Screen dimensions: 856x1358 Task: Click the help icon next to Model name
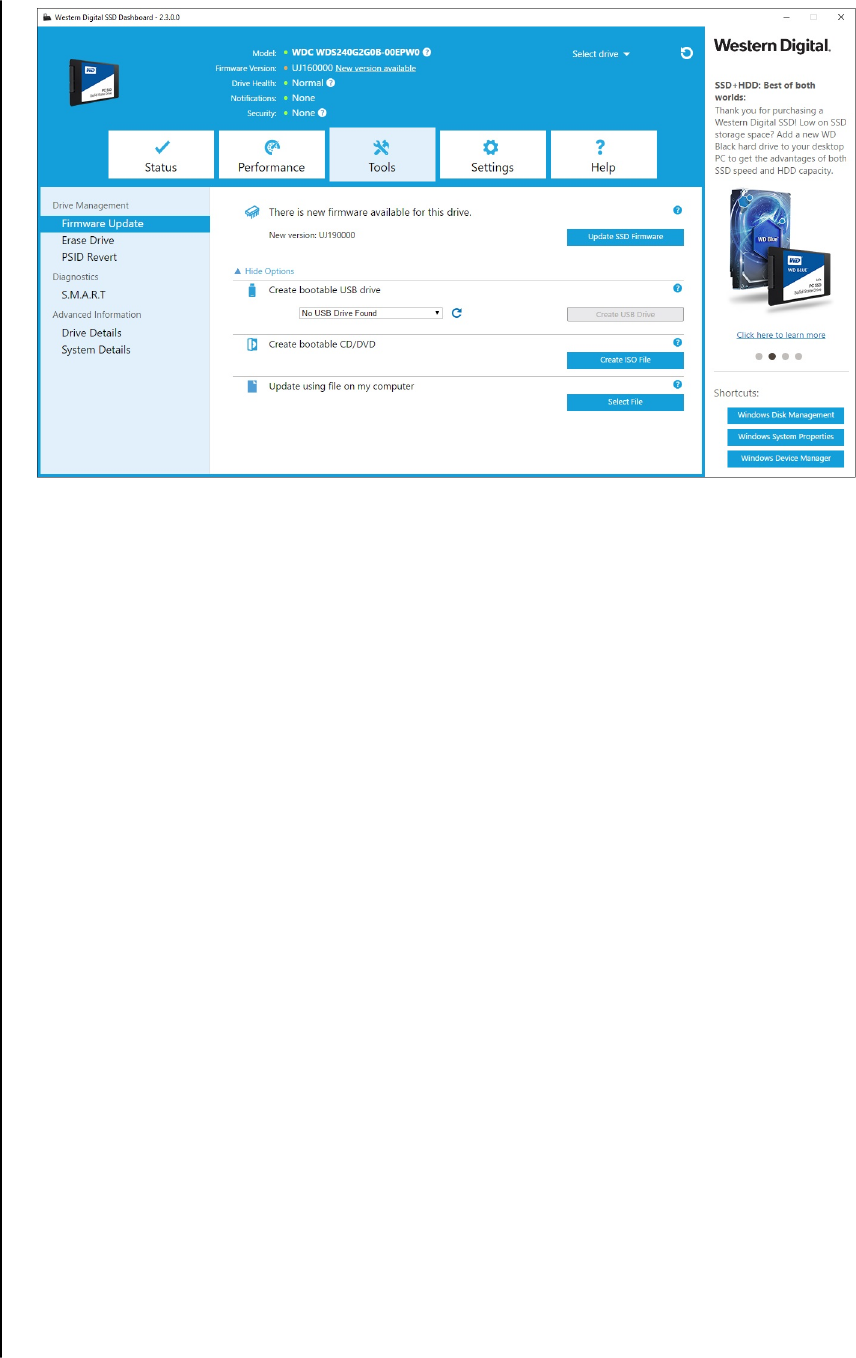click(x=427, y=51)
